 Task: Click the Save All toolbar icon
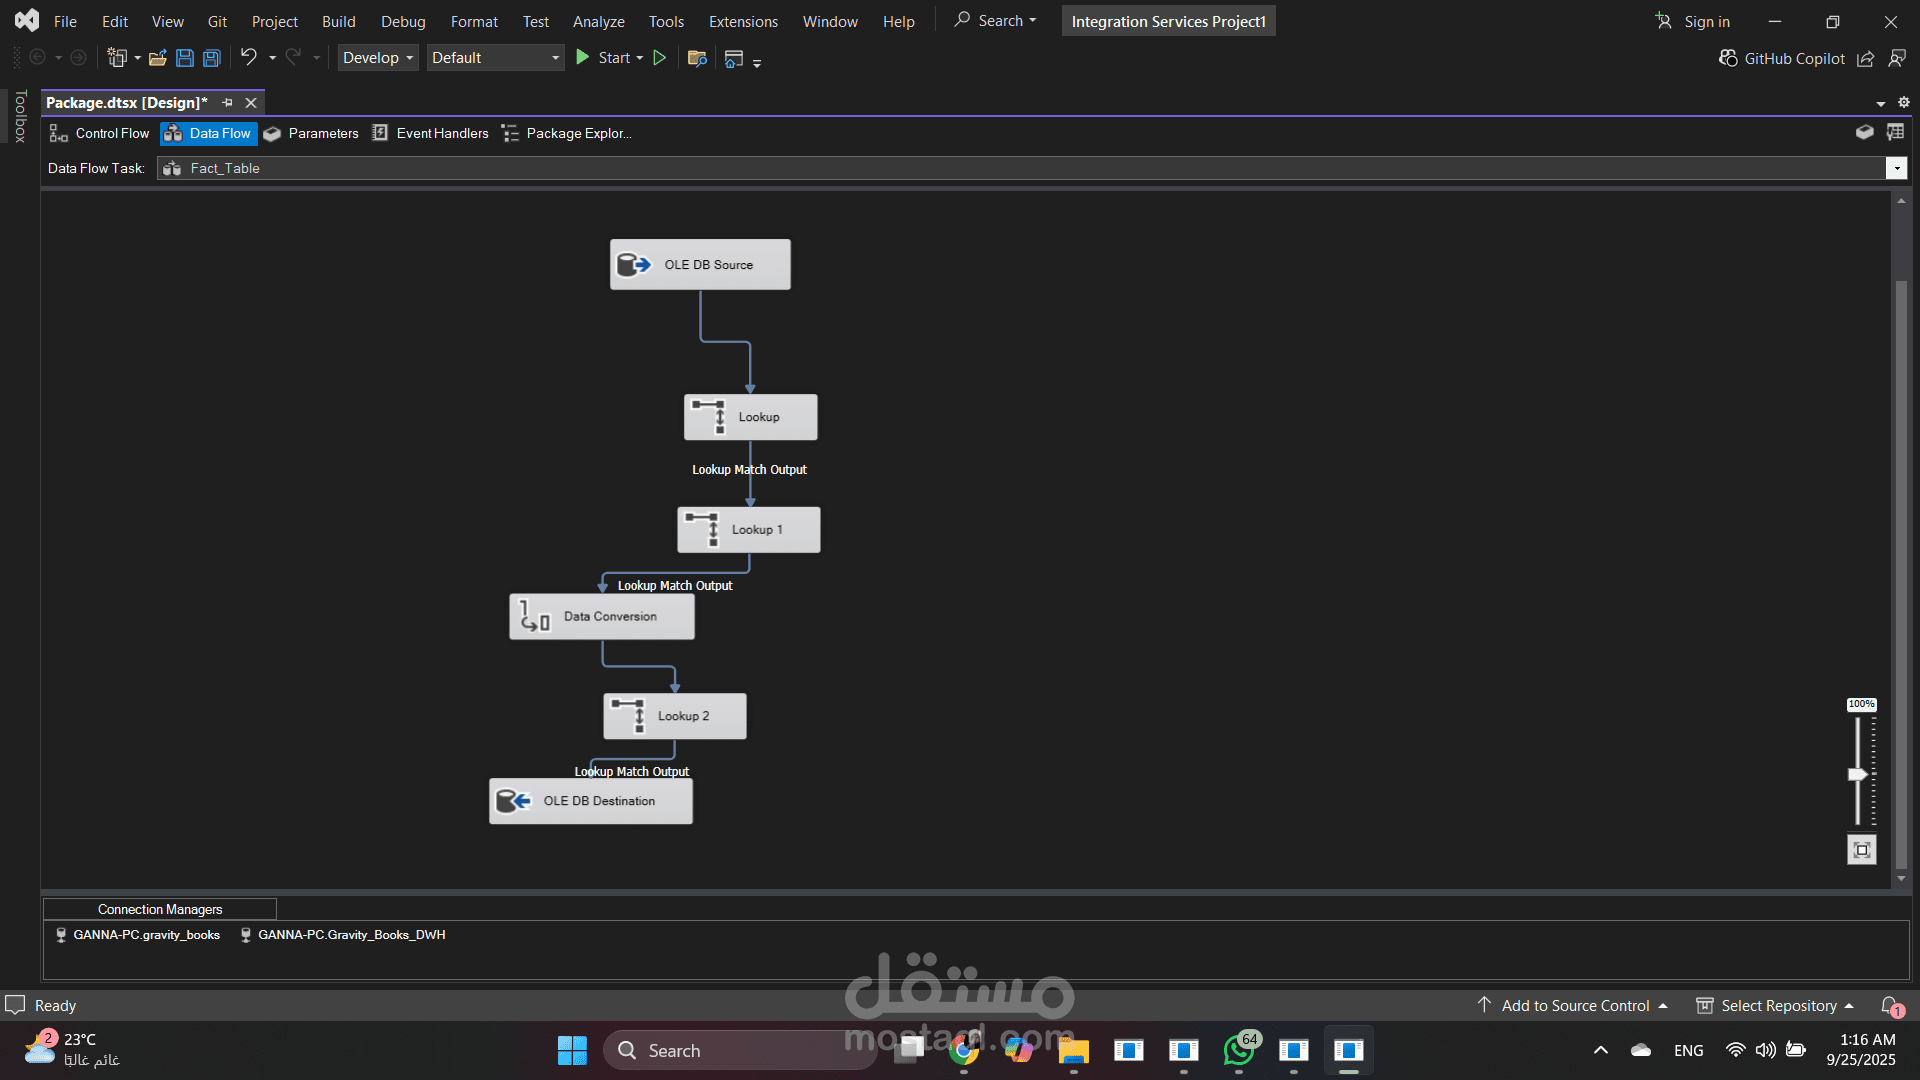coord(211,58)
